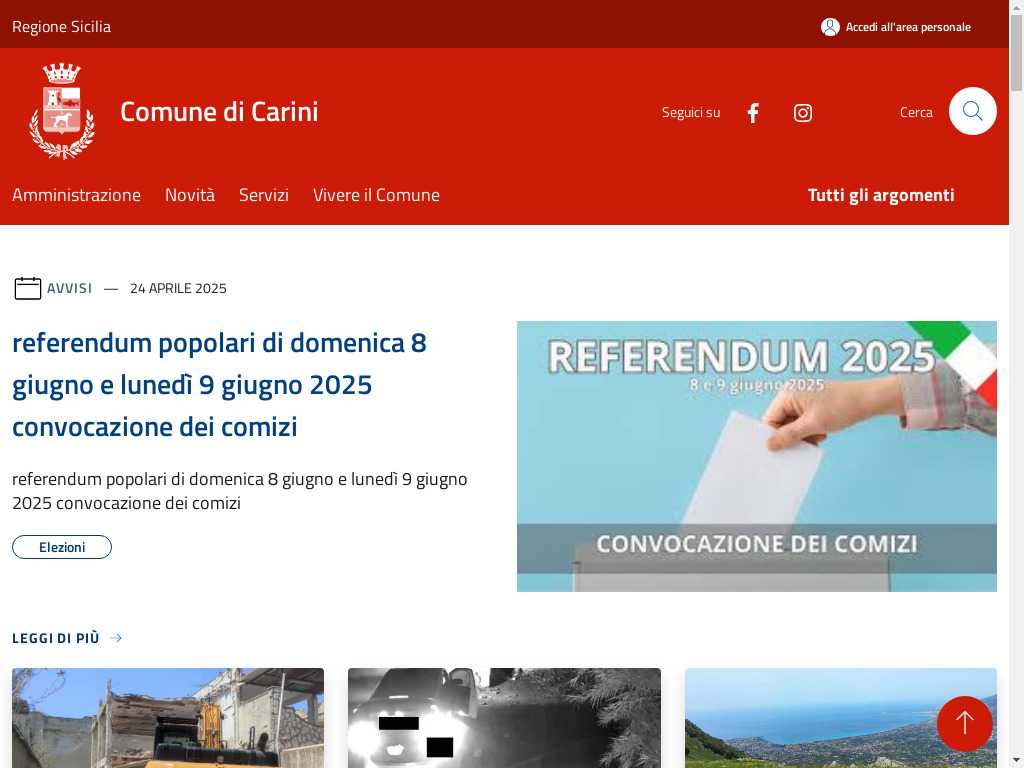Open Tutti gli argomenti
1024x768 pixels.
point(881,195)
